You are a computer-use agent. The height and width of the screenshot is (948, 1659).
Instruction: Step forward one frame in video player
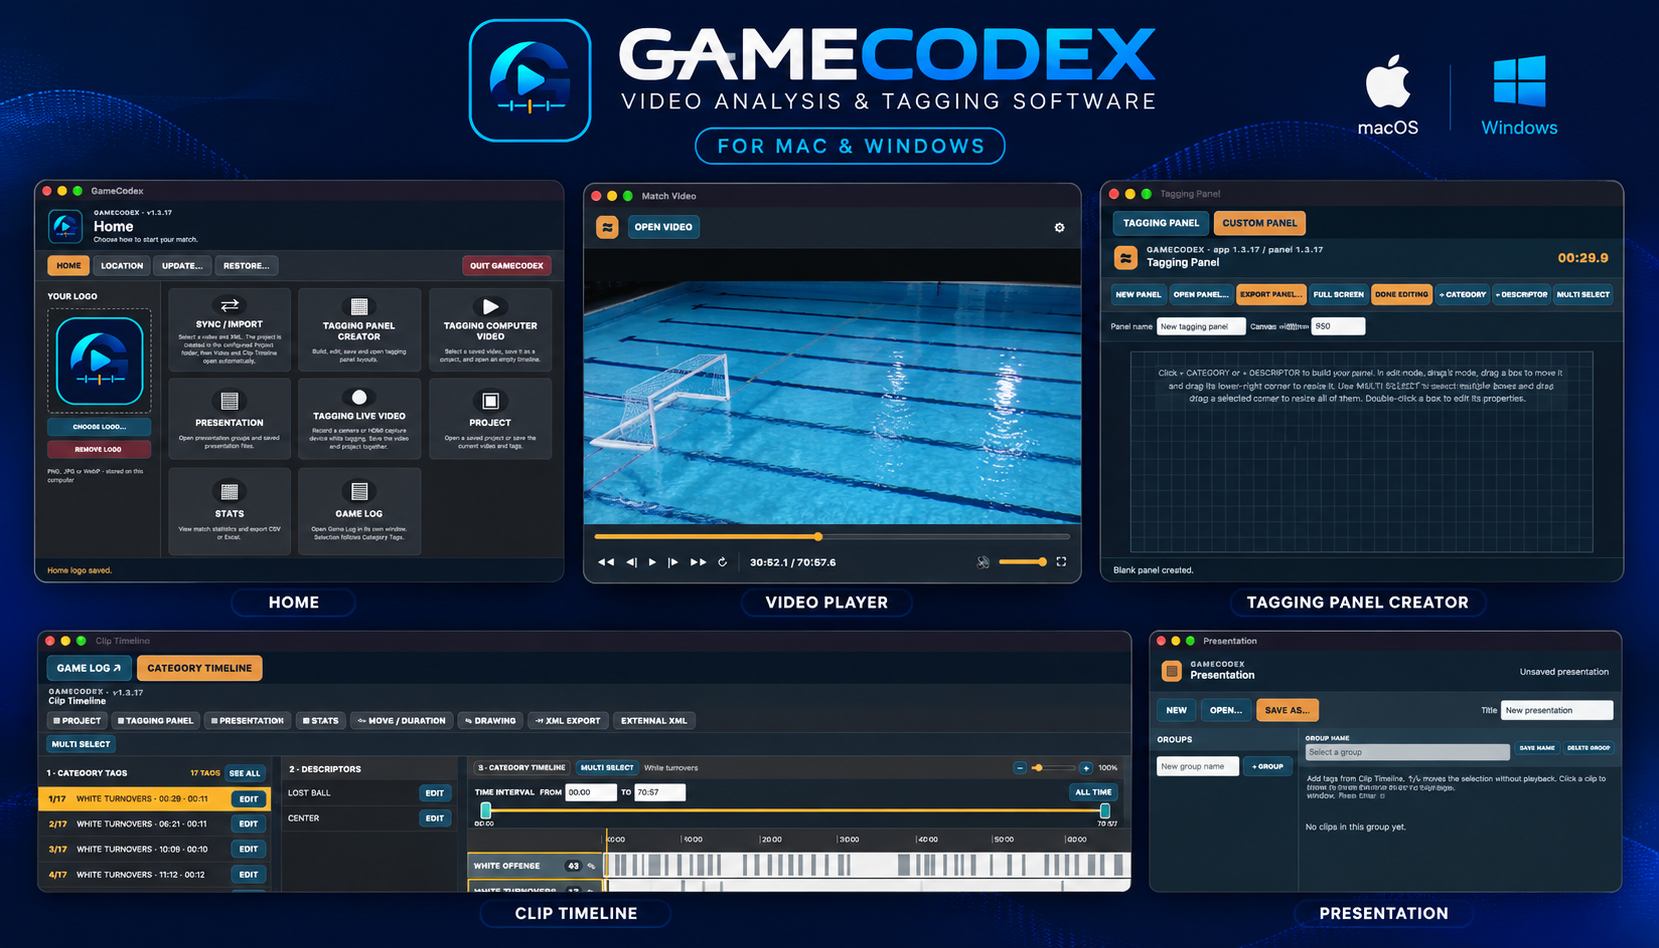click(x=673, y=562)
